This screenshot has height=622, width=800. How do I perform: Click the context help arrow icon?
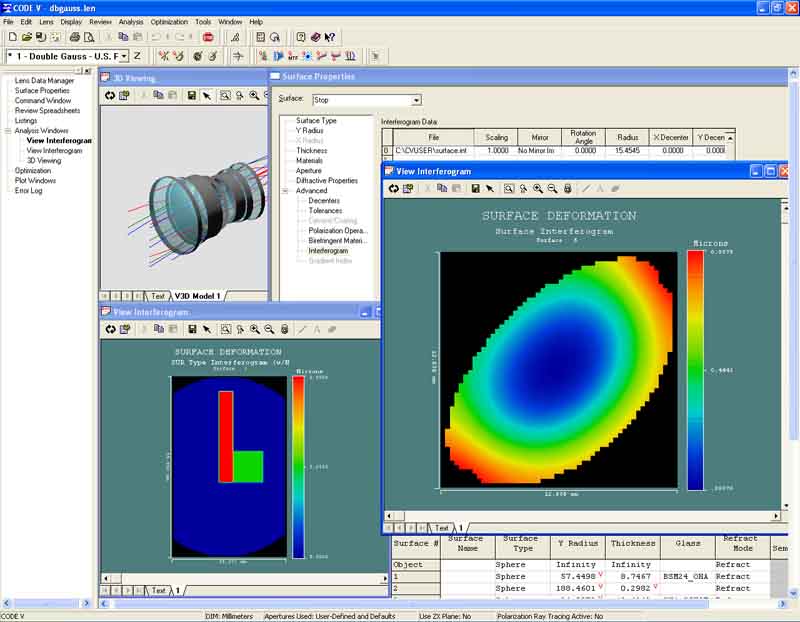pos(330,37)
